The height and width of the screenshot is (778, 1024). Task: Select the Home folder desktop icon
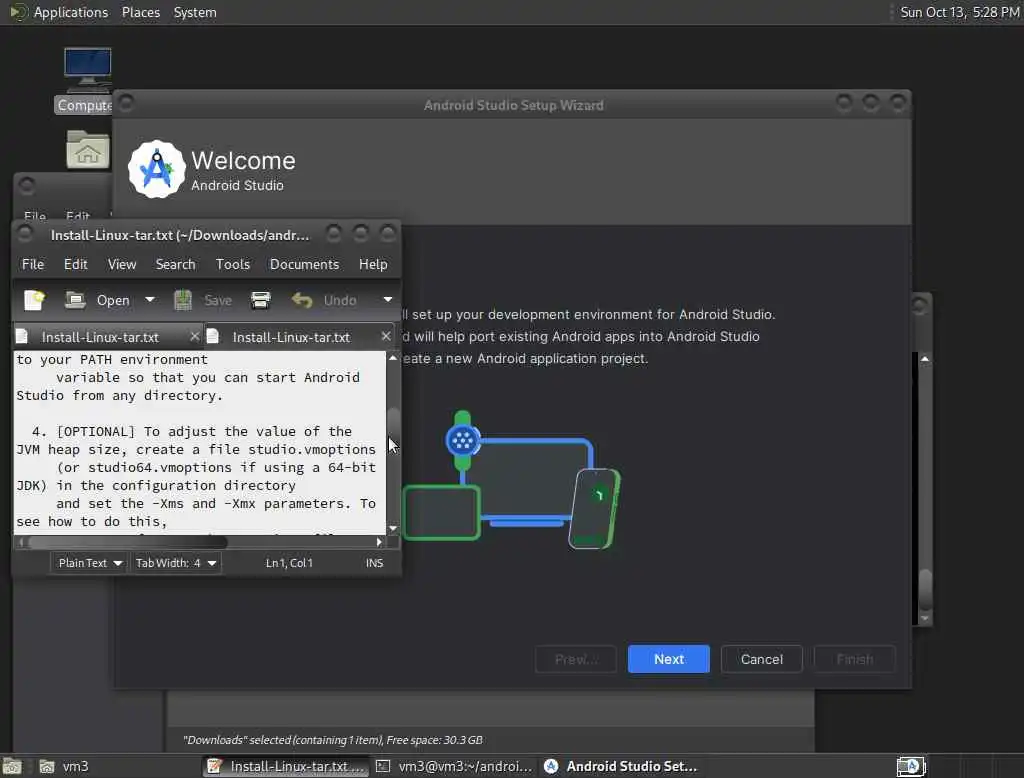(x=88, y=149)
